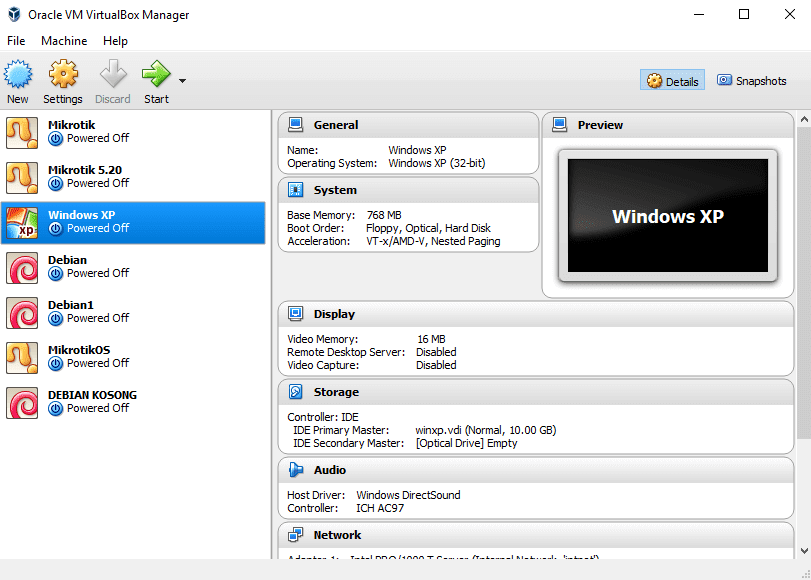The height and width of the screenshot is (580, 811).
Task: Select the MikrotikOS VM icon
Action: (22, 358)
